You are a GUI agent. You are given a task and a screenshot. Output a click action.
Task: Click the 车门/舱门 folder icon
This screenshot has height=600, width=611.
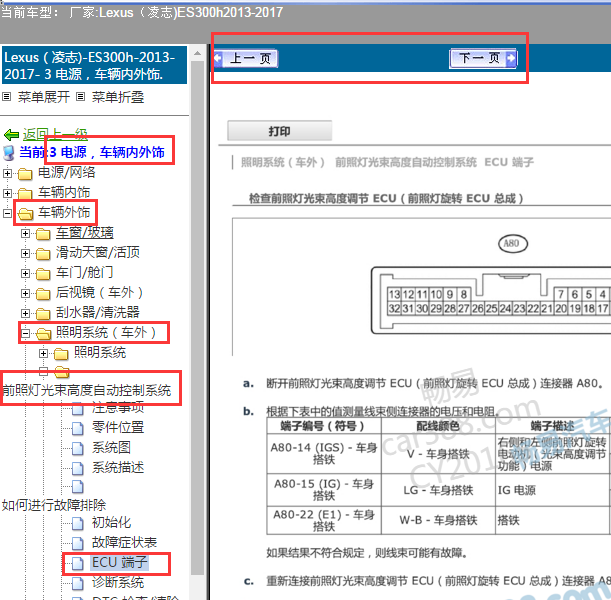[43, 274]
